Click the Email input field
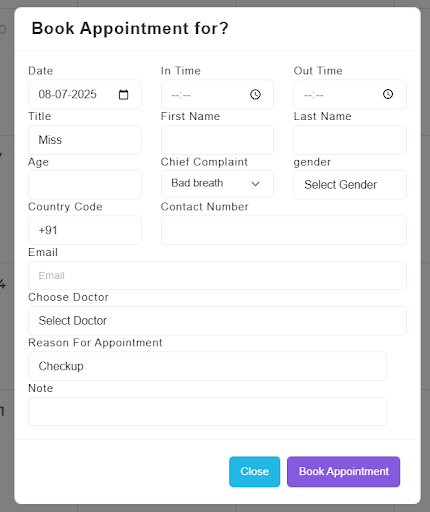 217,276
